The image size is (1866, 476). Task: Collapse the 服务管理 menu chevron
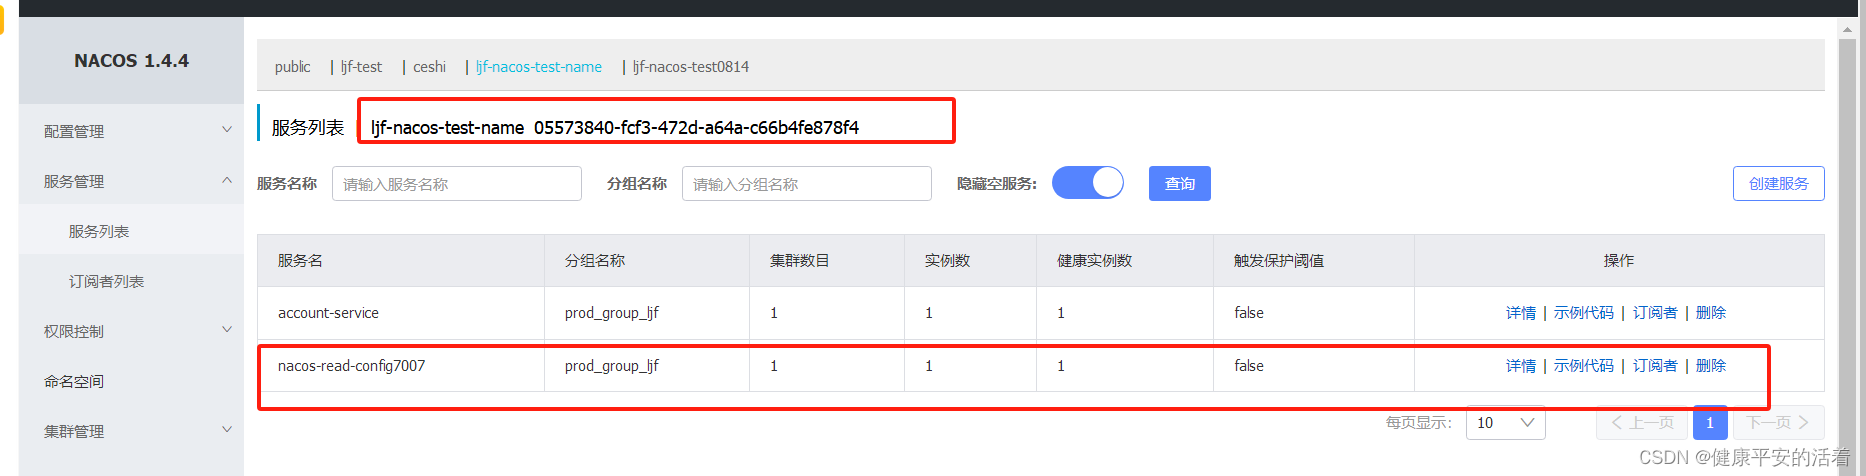[x=227, y=180]
